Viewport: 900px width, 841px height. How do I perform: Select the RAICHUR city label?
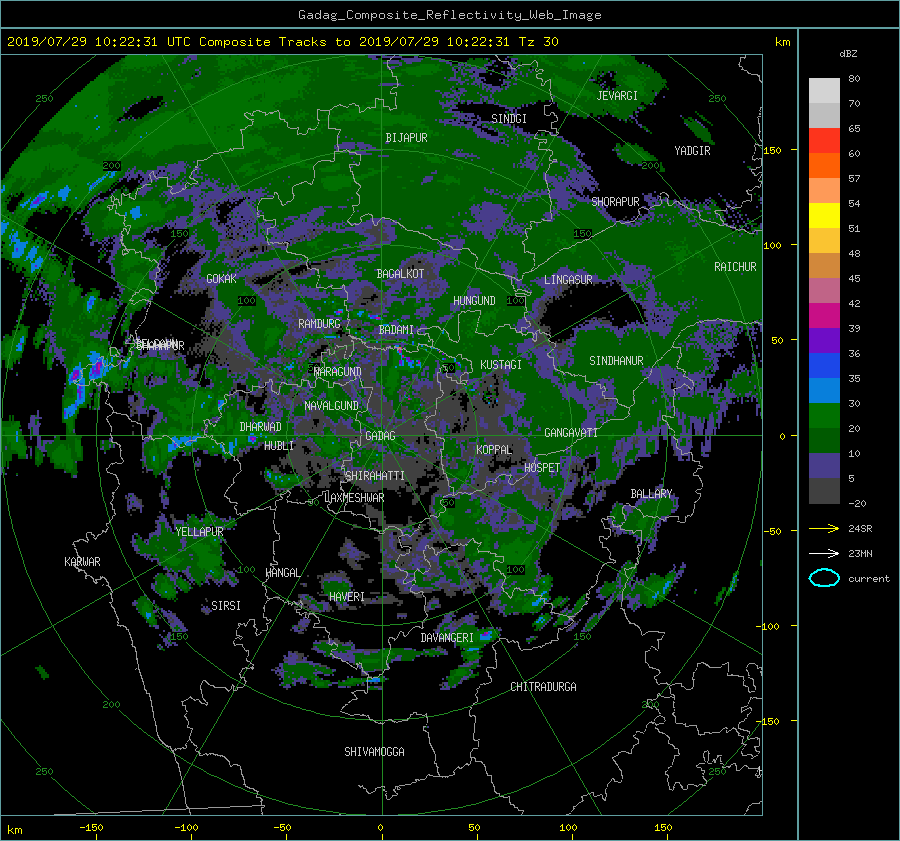[x=735, y=267]
